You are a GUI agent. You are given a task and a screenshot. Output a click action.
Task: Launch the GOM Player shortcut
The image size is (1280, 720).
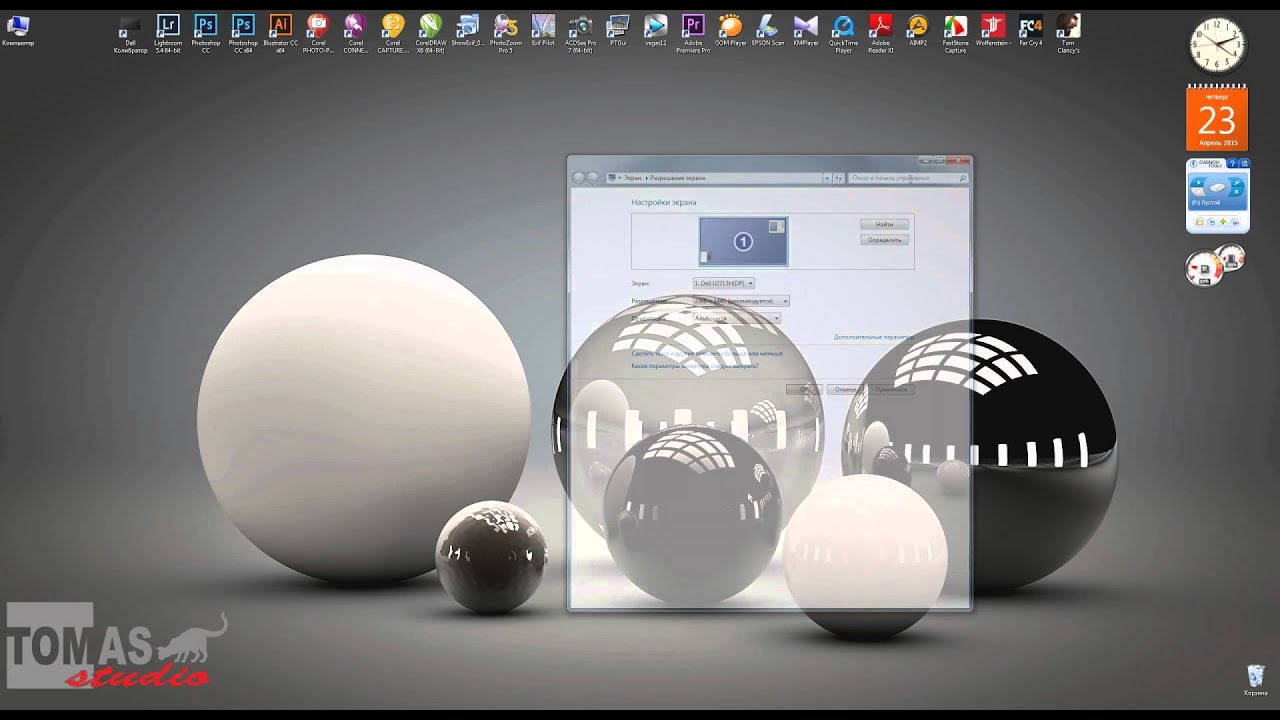pos(731,31)
